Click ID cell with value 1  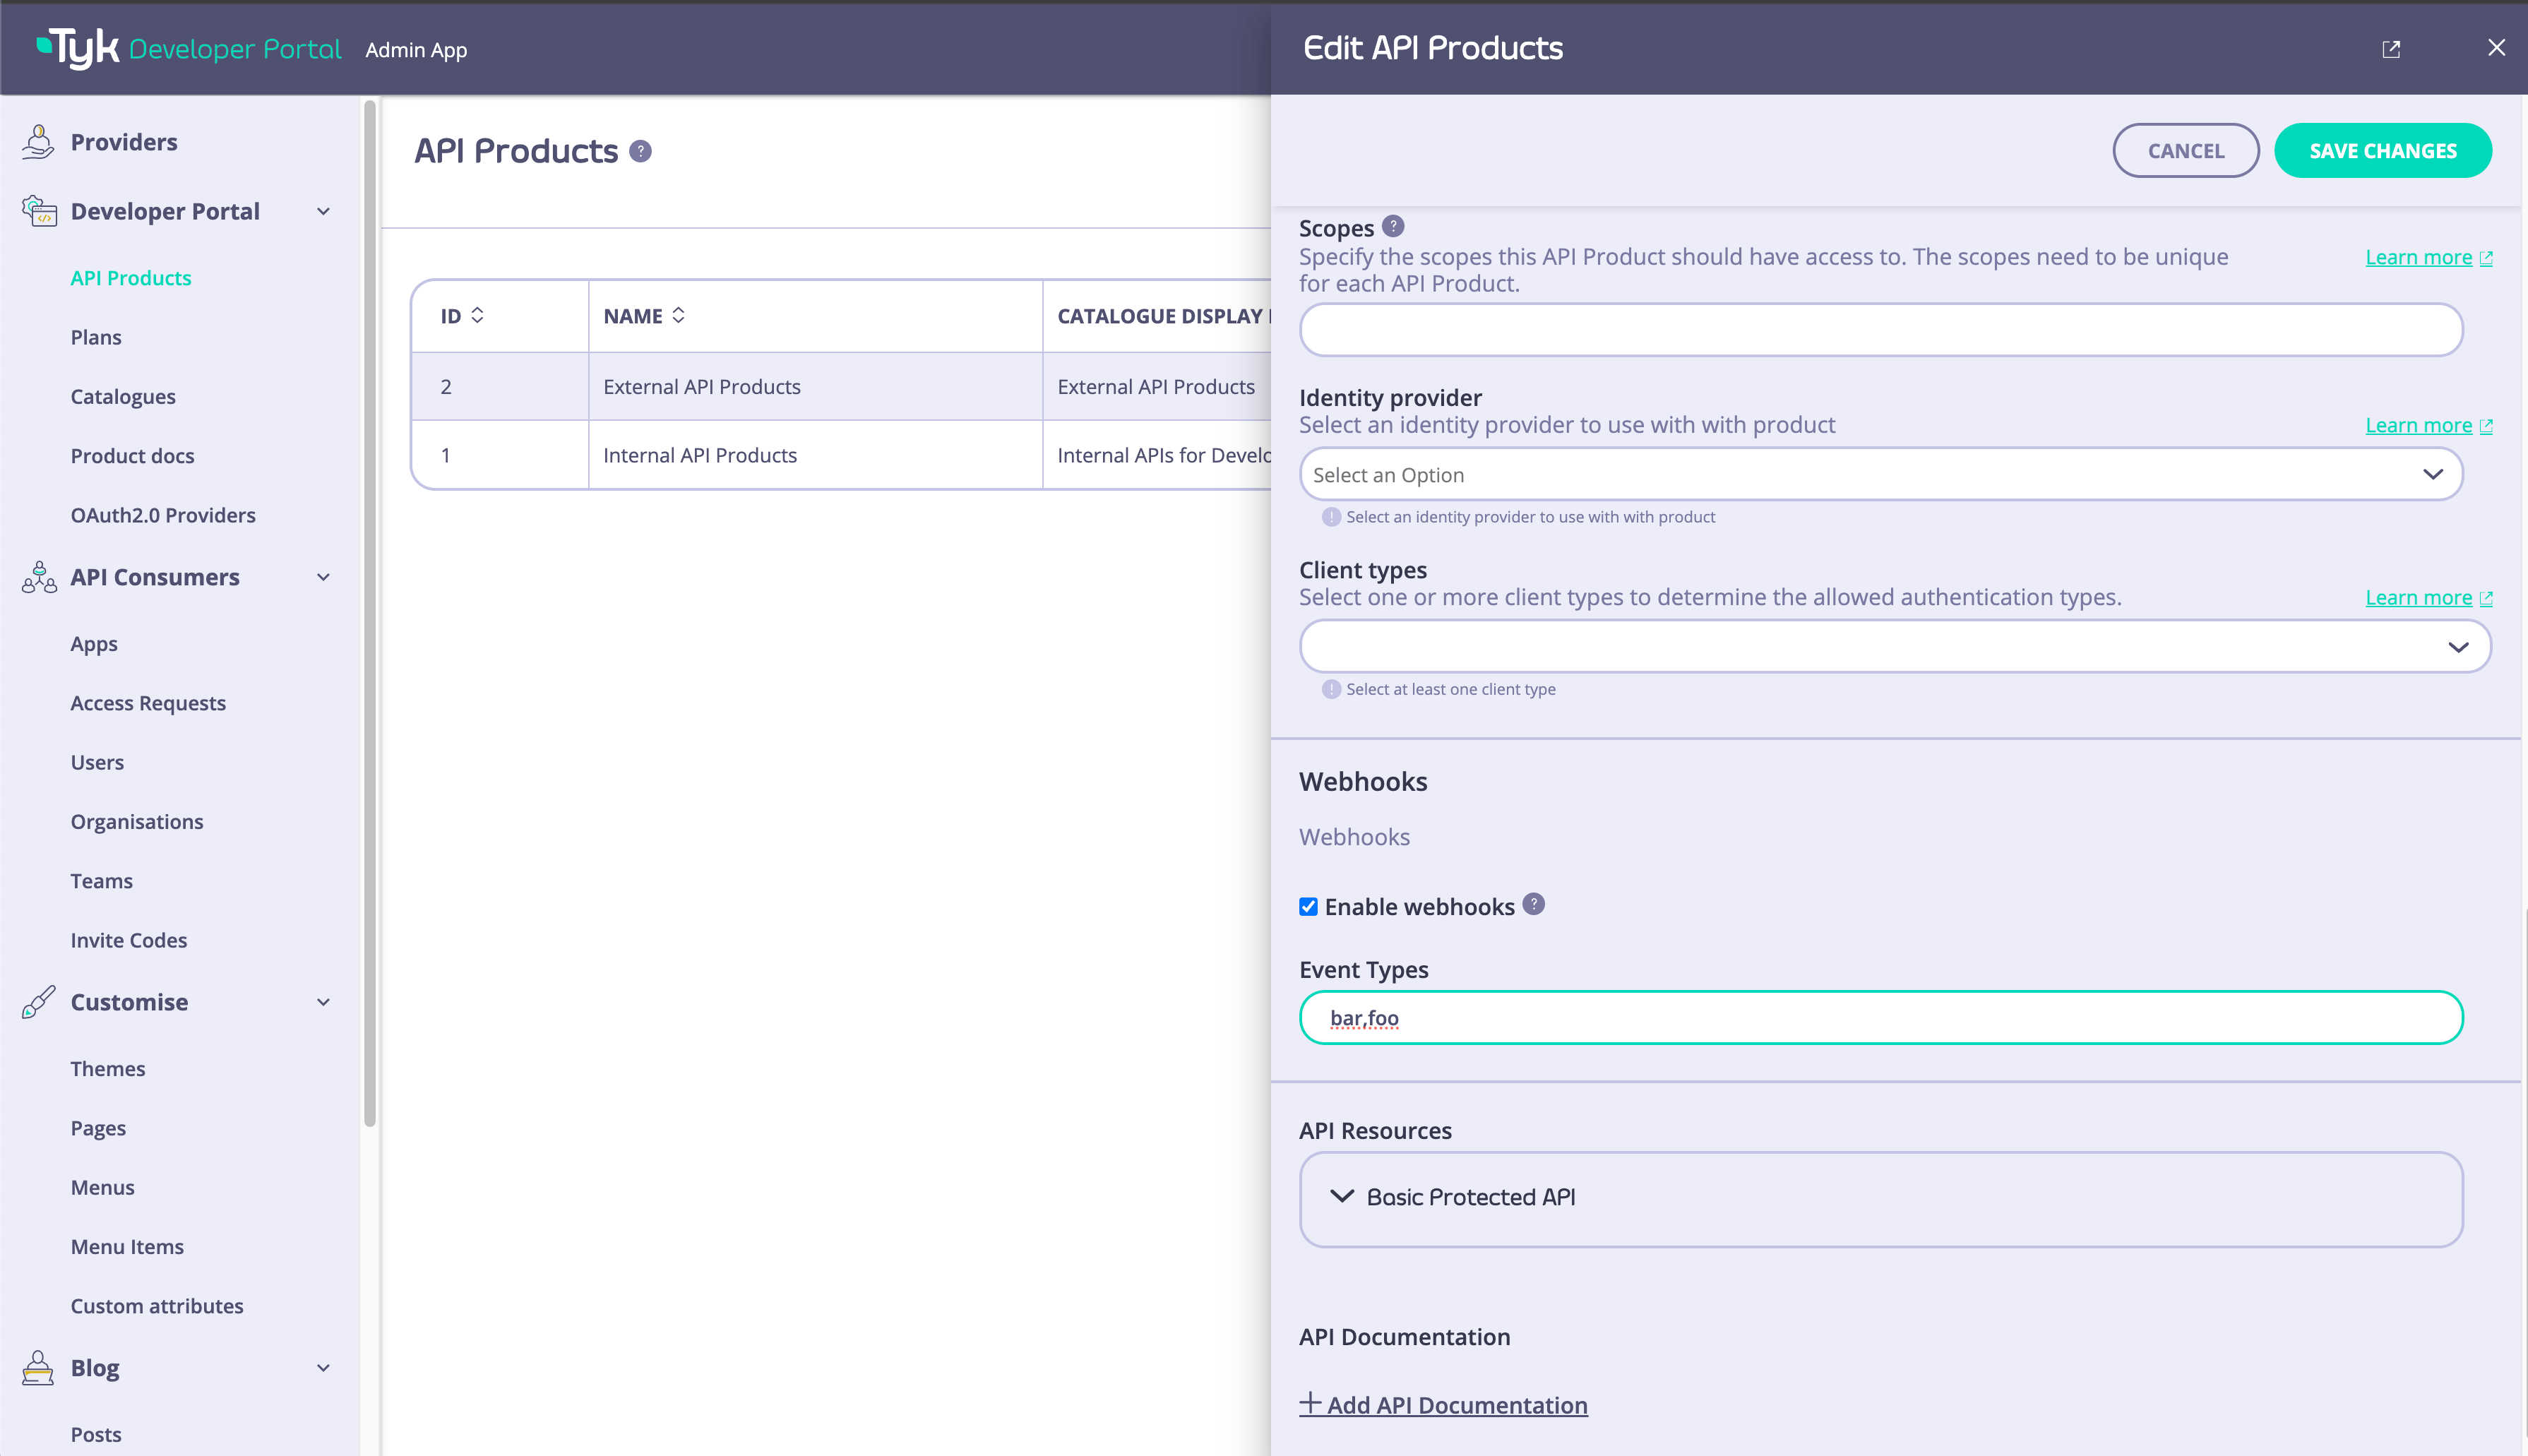point(500,455)
